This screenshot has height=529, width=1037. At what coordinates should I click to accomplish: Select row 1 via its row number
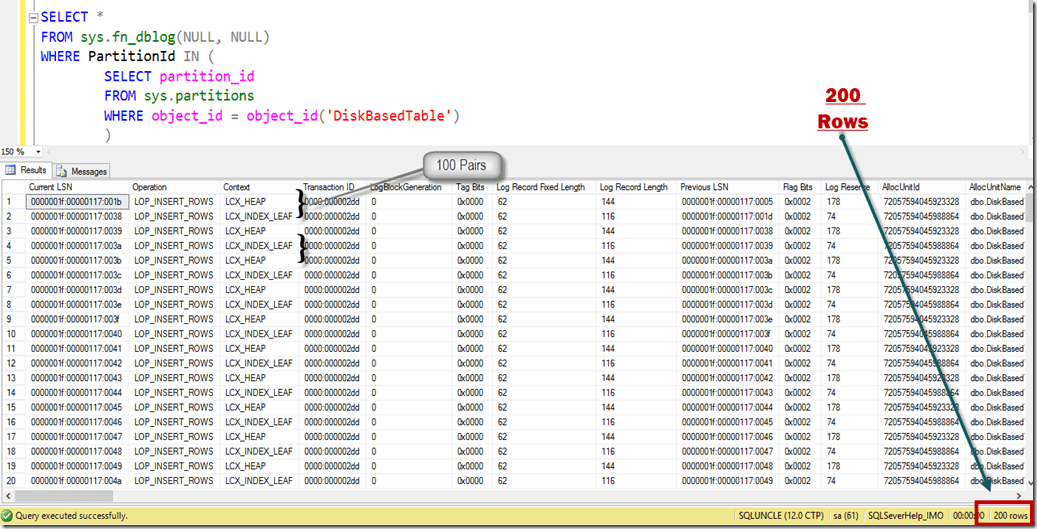tap(11, 201)
